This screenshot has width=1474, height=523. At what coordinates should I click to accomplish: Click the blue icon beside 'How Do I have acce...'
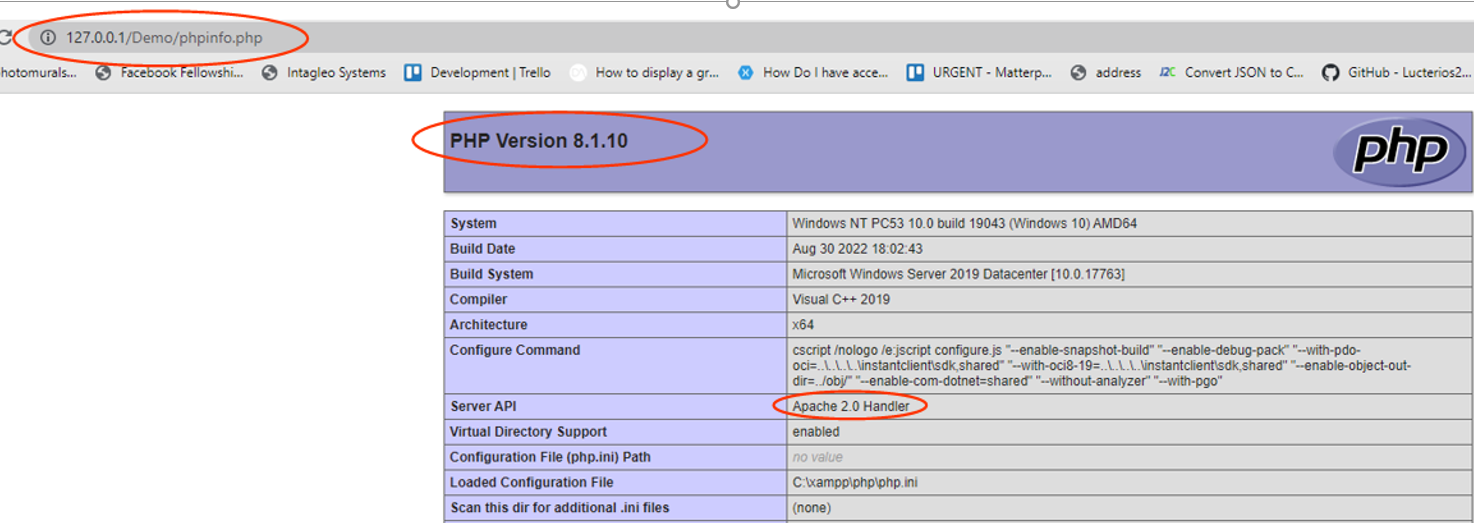(745, 72)
